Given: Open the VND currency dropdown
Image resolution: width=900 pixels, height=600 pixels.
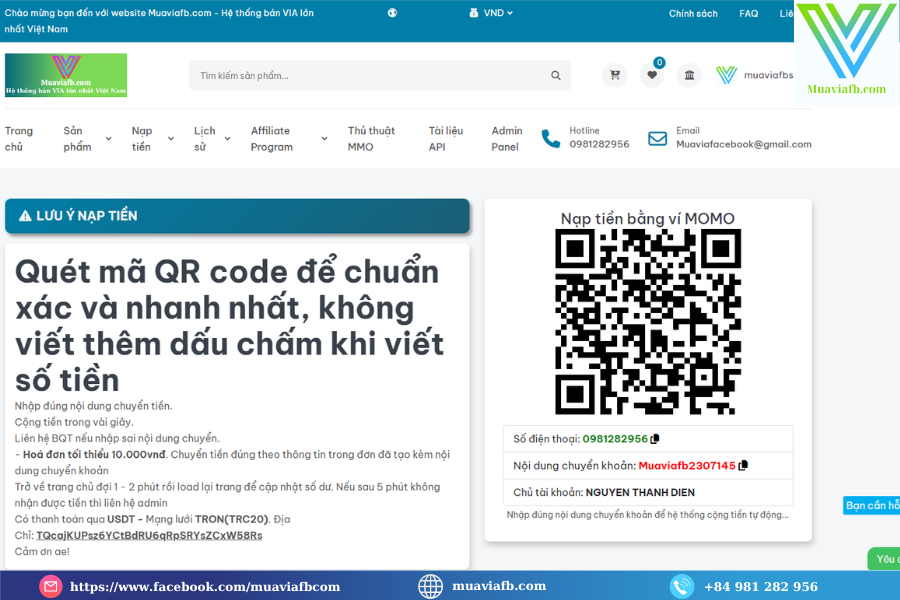Looking at the screenshot, I should pos(491,13).
